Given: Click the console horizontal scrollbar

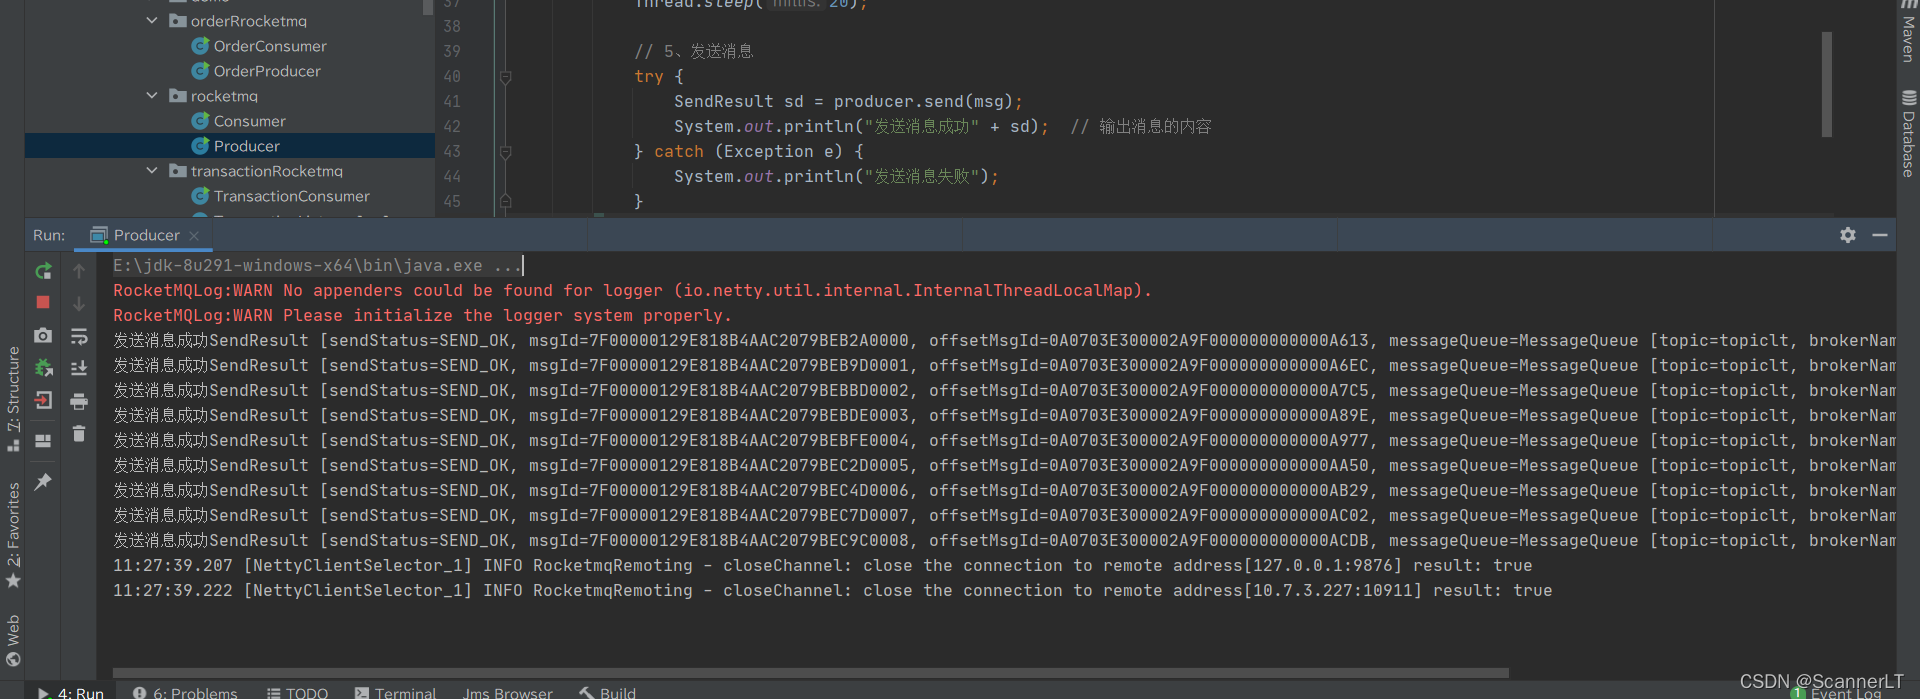Looking at the screenshot, I should point(810,673).
